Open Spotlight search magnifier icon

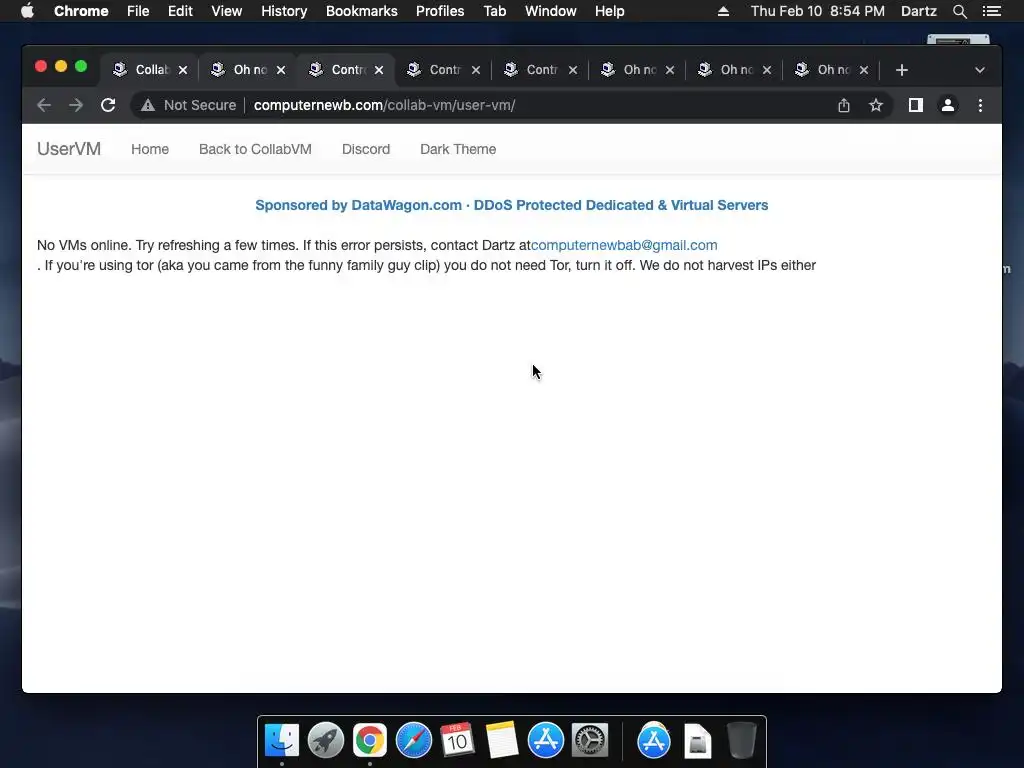959,11
